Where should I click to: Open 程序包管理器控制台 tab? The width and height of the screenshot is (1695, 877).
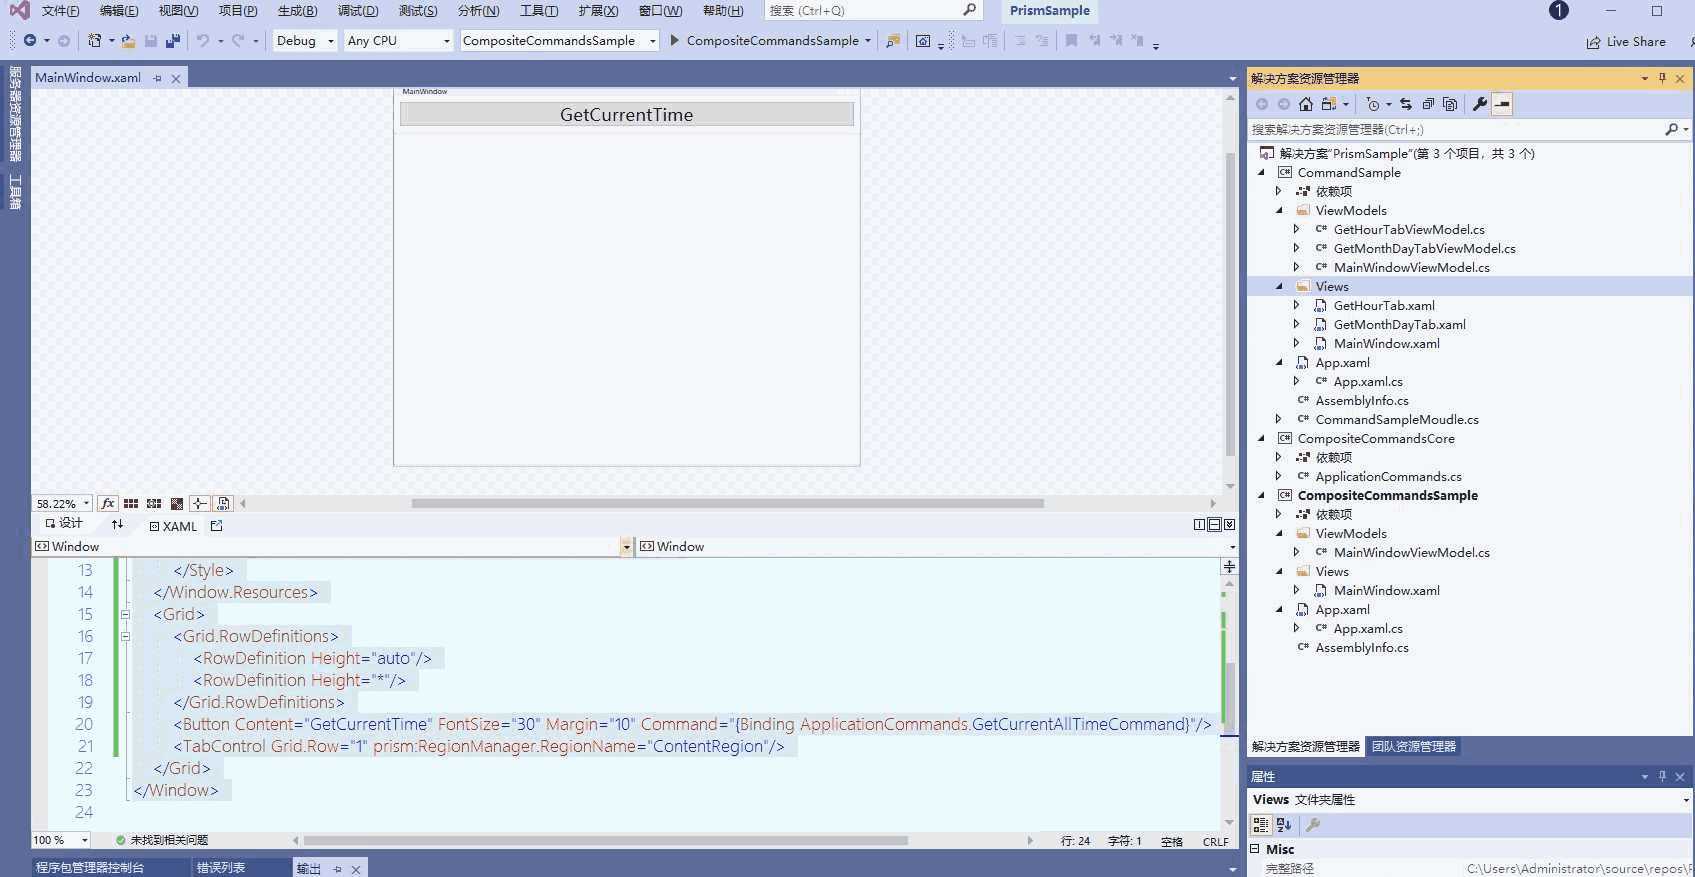click(90, 867)
